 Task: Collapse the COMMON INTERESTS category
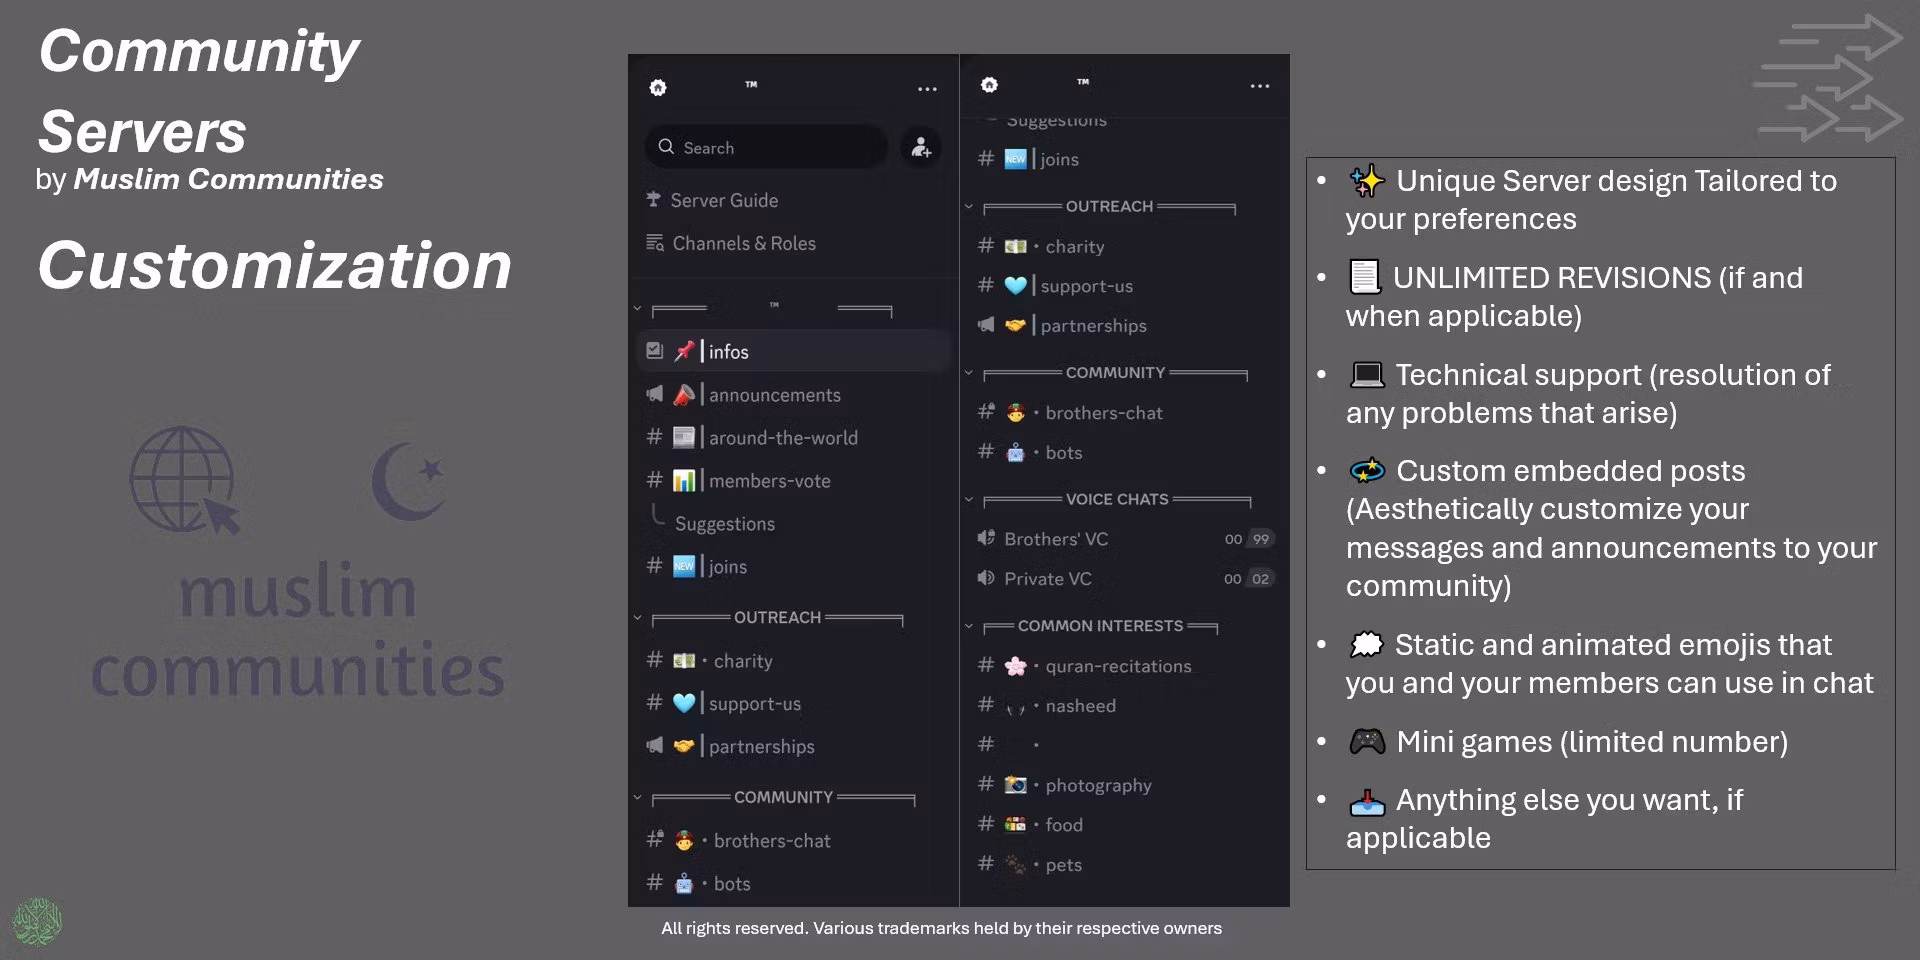tap(969, 627)
